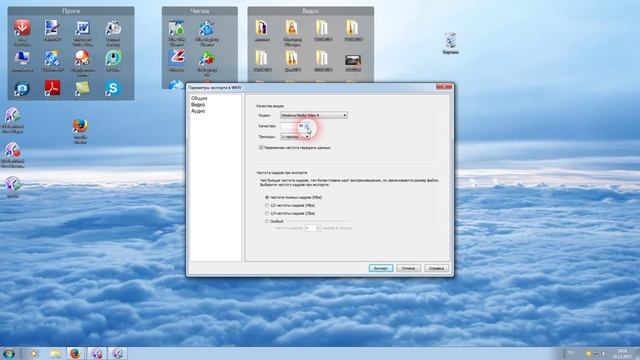The width and height of the screenshot is (640, 360).
Task: Select the Особый custom frame rate option
Action: click(x=267, y=221)
